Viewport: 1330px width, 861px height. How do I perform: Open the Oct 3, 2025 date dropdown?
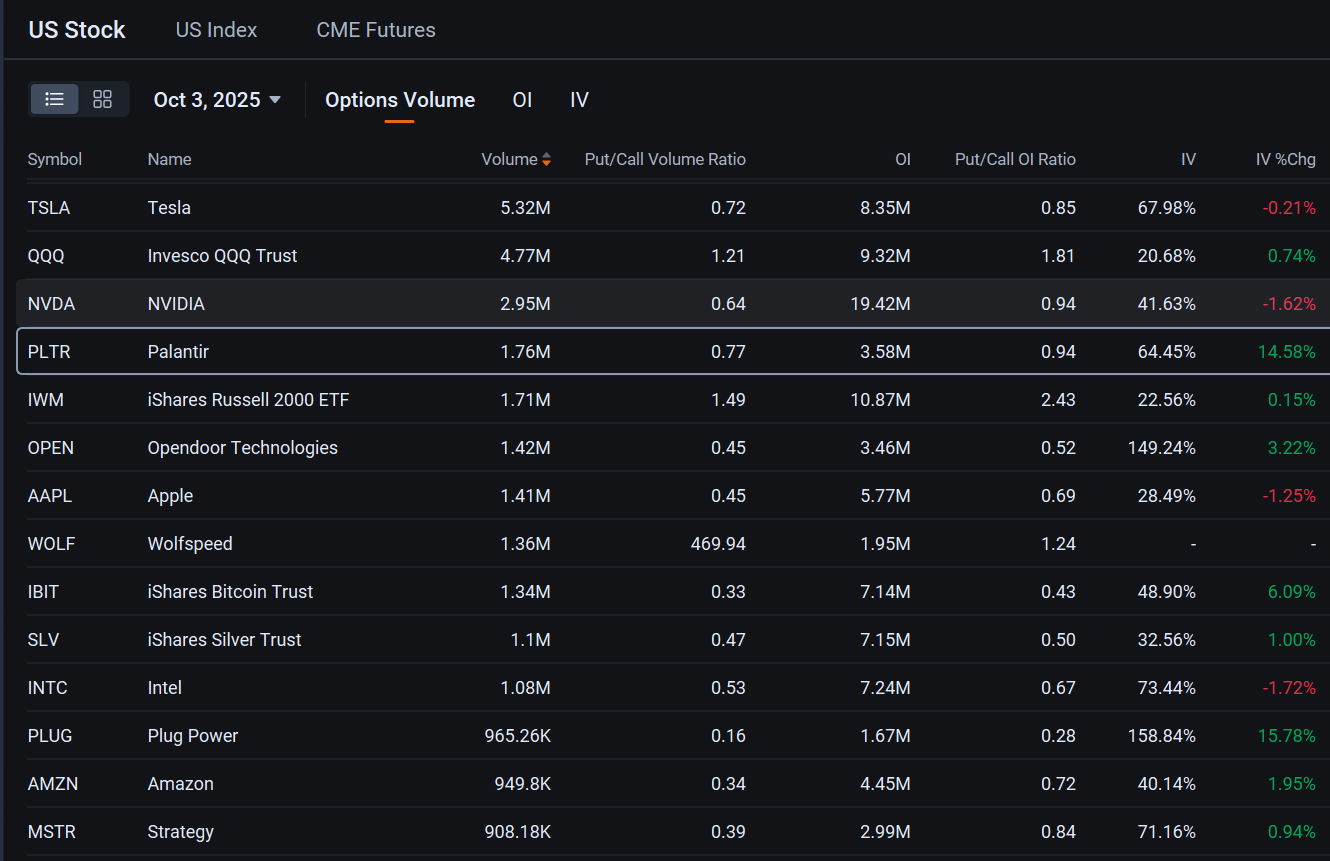point(217,100)
